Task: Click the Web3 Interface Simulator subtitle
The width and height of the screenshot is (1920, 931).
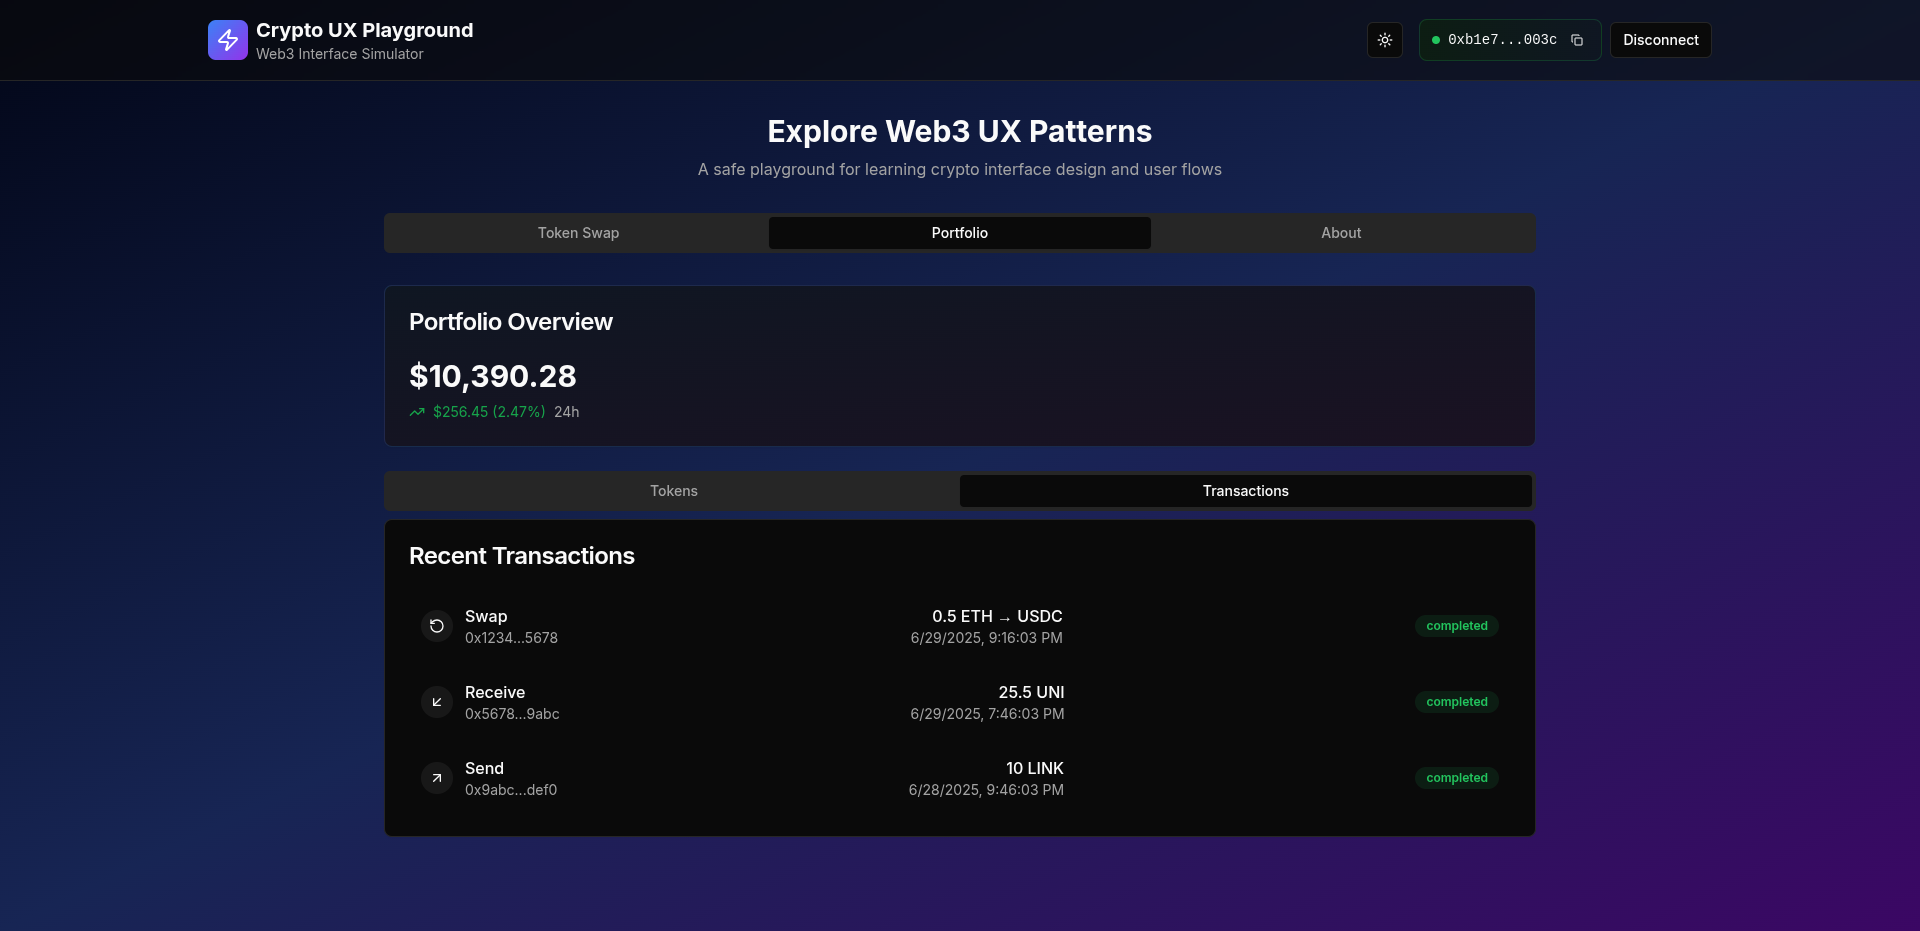Action: tap(340, 54)
